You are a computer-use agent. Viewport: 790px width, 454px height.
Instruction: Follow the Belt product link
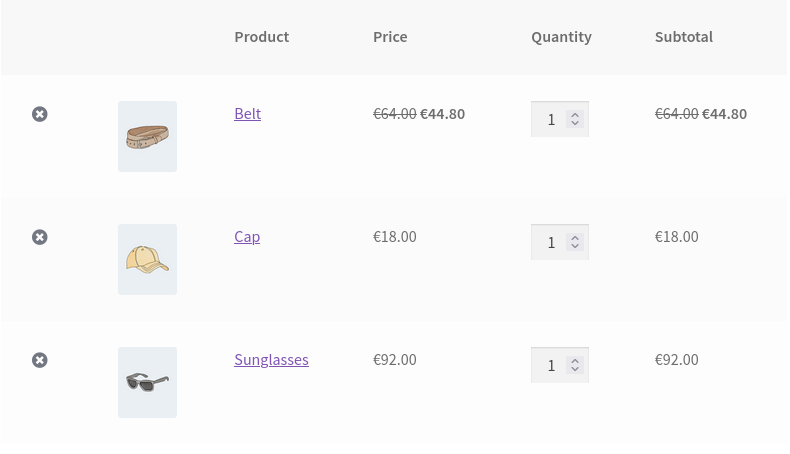(x=247, y=114)
